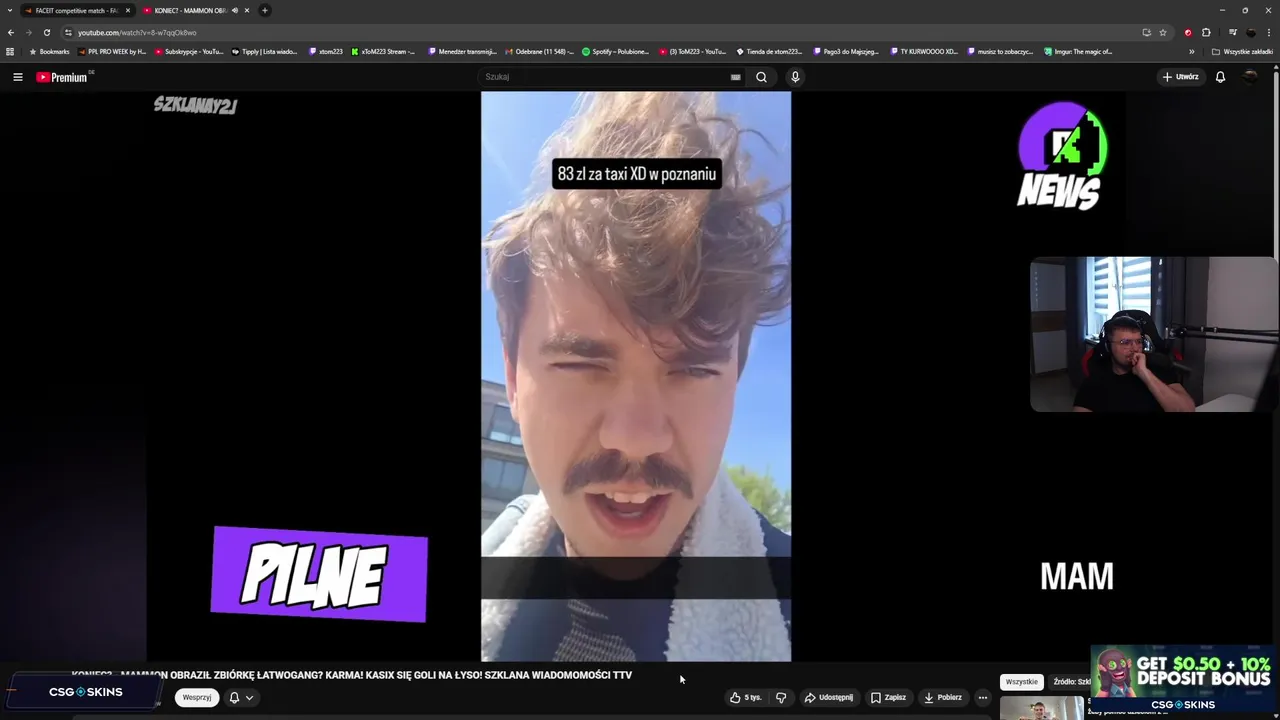The height and width of the screenshot is (720, 1280).
Task: Open Tipply | Lista wiadomości bookmark
Action: 265,51
